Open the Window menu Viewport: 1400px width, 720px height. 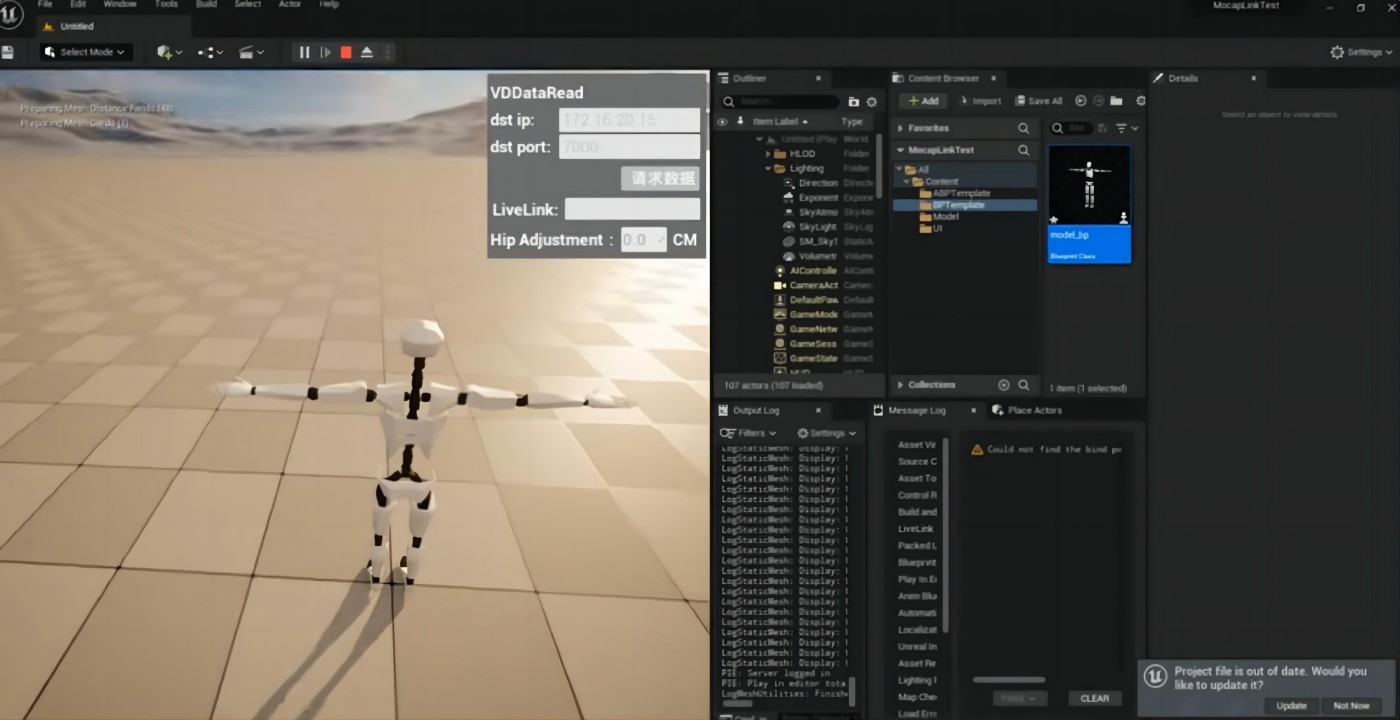120,4
